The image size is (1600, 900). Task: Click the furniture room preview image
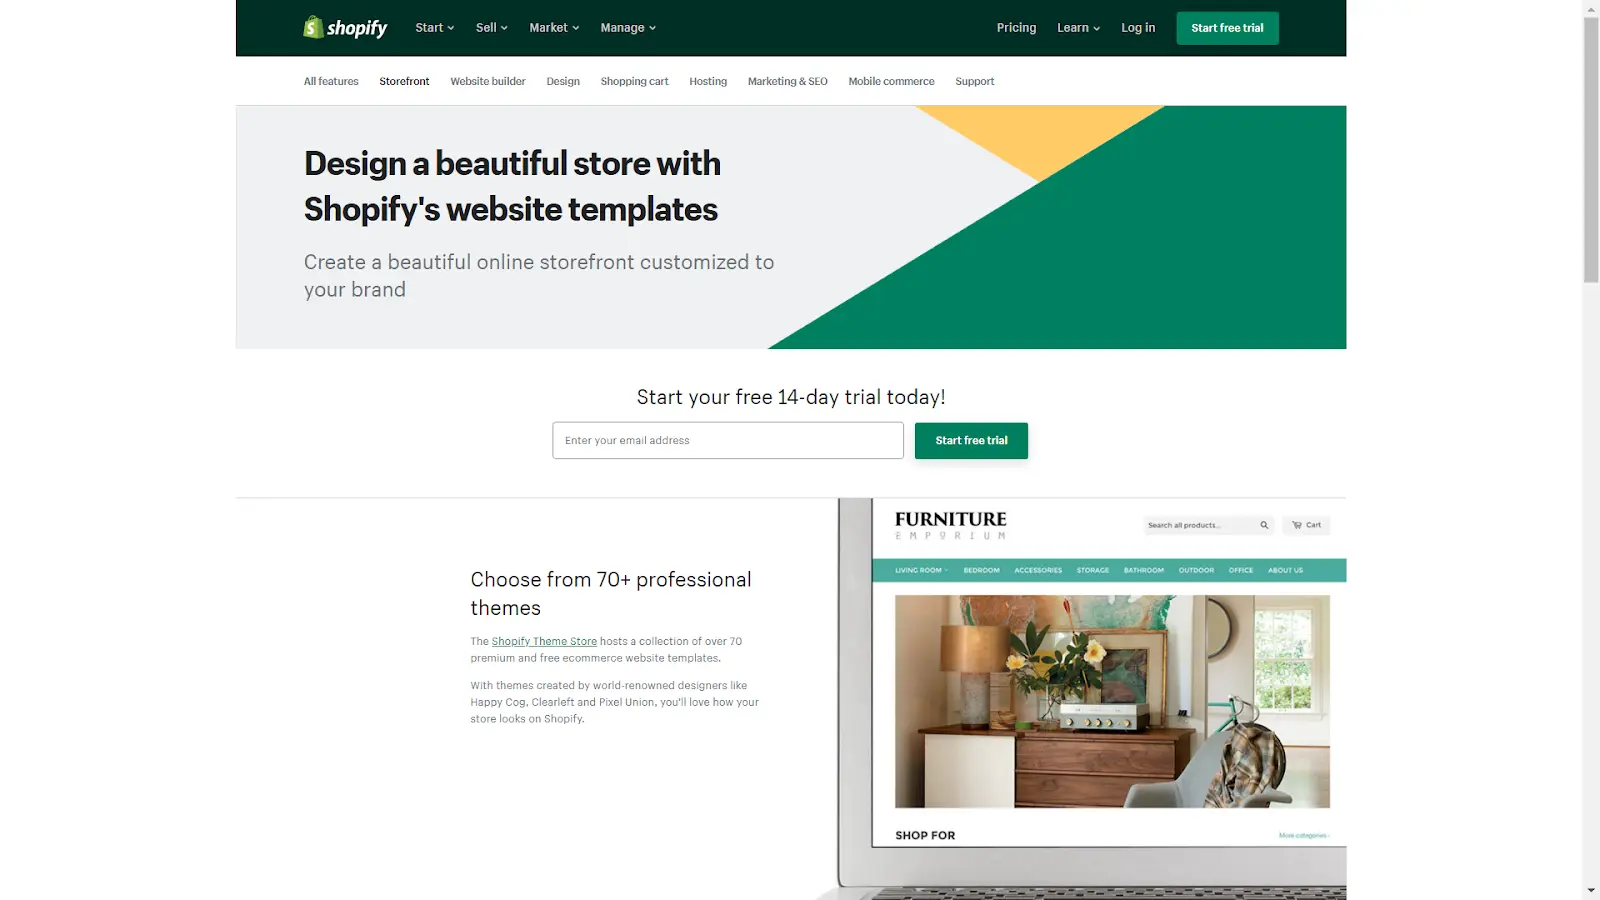tap(1112, 702)
